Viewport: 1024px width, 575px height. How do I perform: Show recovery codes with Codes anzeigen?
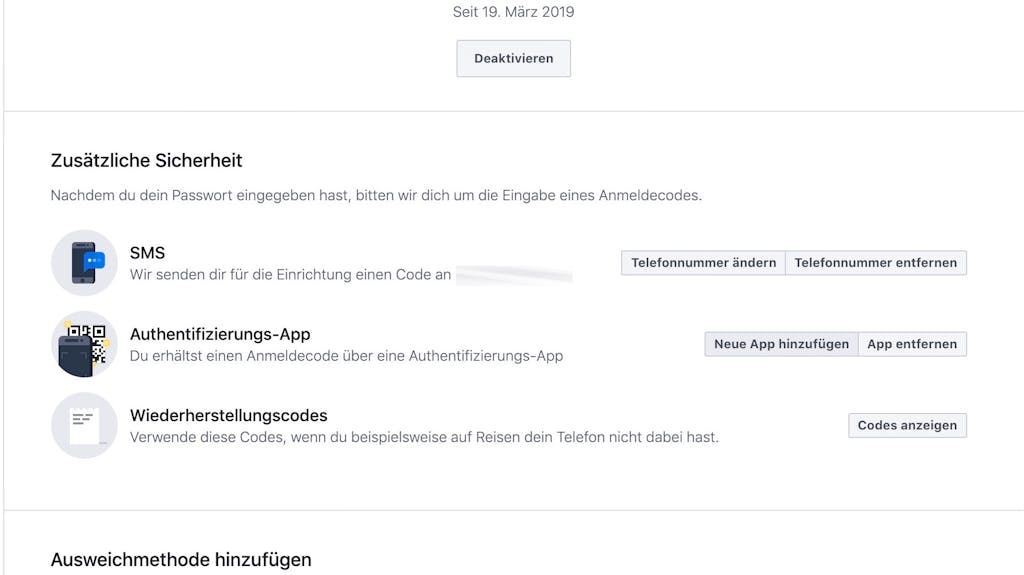907,425
